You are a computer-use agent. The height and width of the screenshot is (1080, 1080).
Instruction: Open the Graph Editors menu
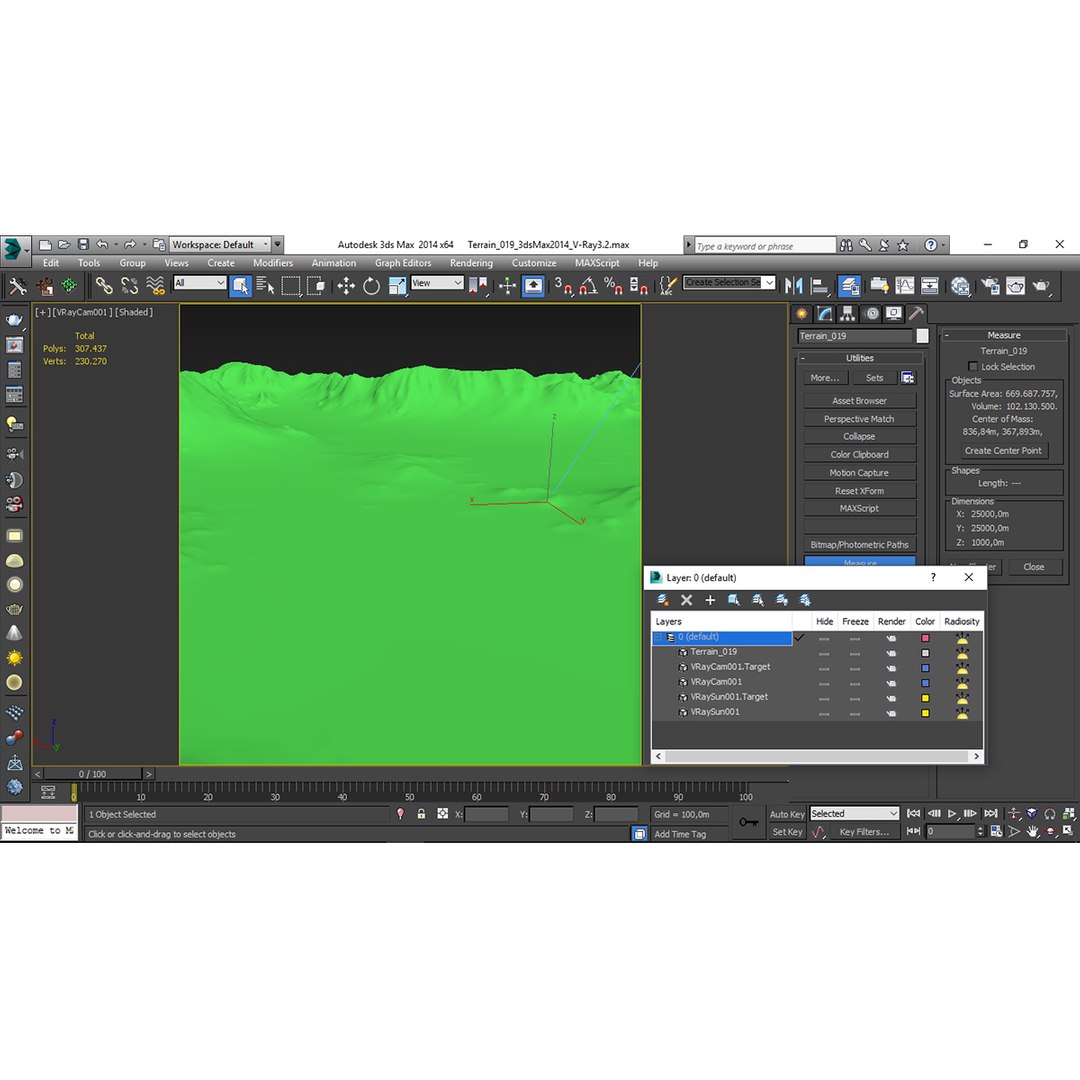point(403,263)
